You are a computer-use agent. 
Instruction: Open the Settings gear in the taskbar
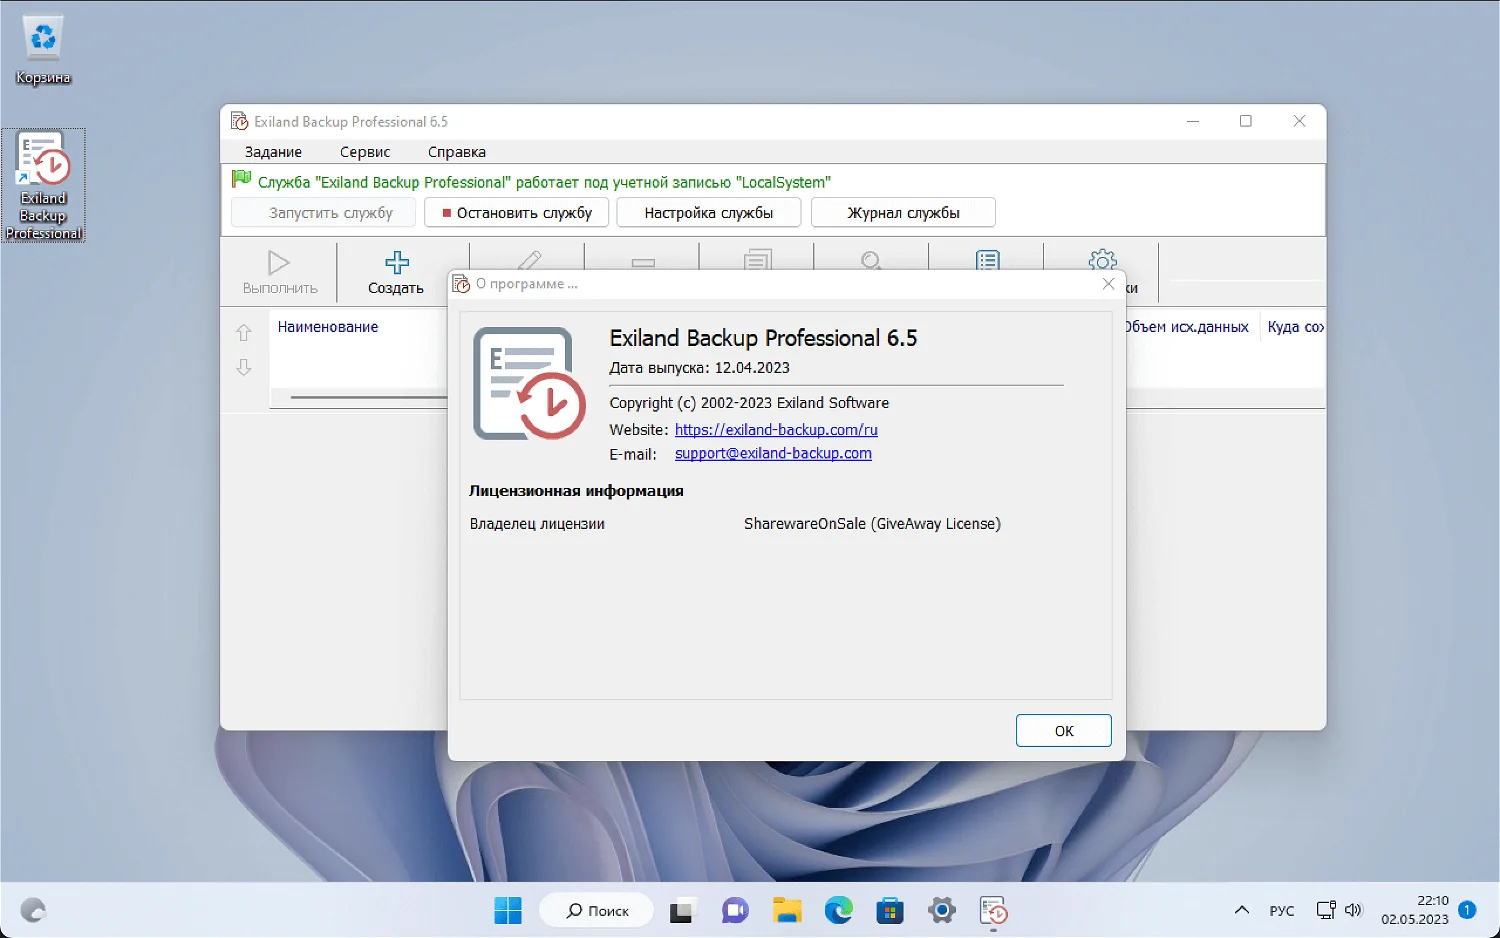tap(942, 911)
